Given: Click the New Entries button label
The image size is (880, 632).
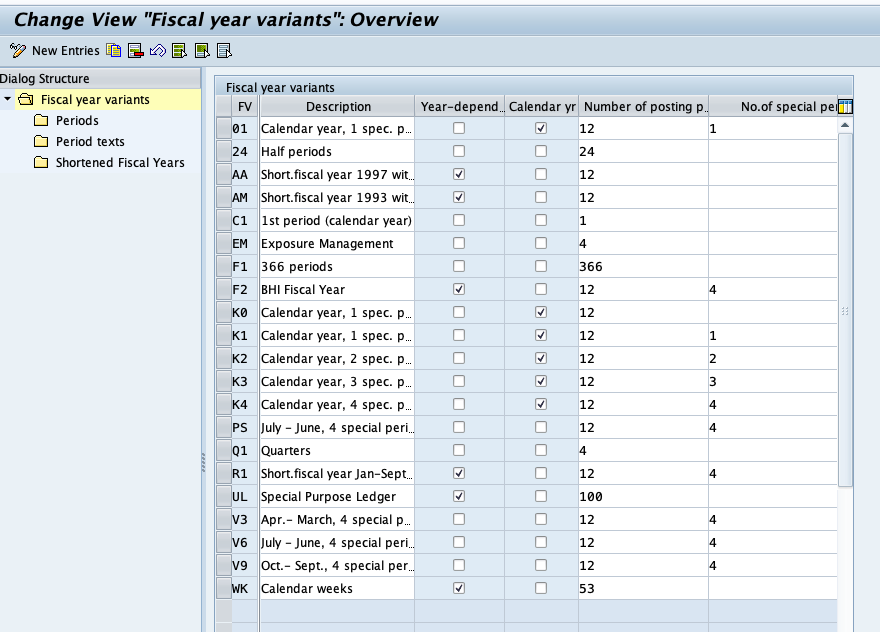Looking at the screenshot, I should 66,51.
